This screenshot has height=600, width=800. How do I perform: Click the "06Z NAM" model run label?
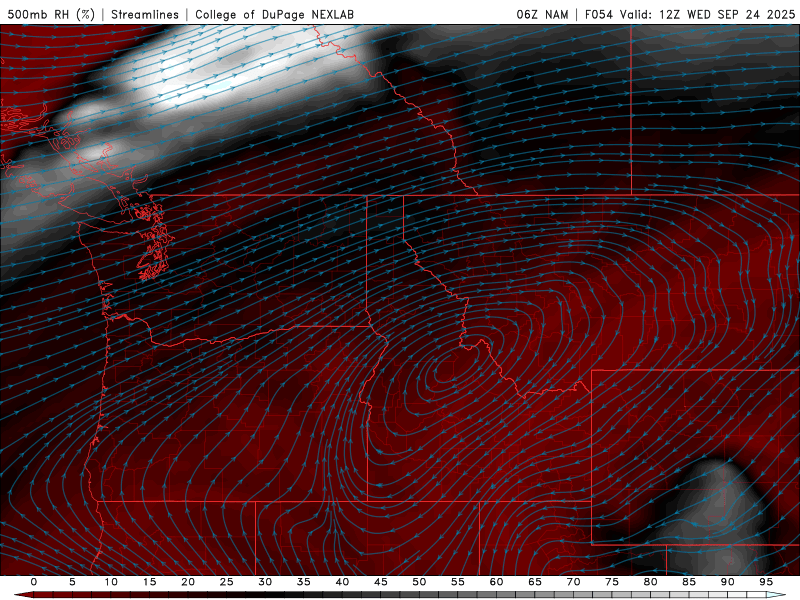pos(542,14)
